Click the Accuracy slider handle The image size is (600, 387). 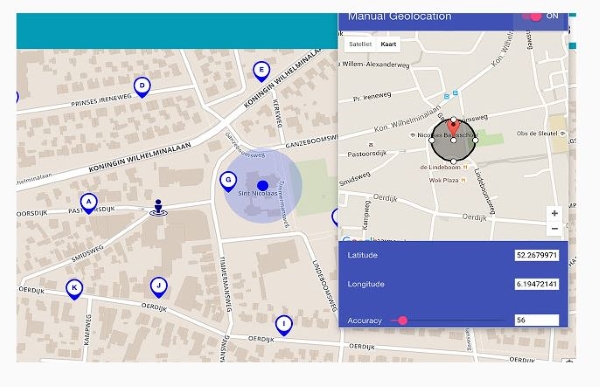pos(403,320)
